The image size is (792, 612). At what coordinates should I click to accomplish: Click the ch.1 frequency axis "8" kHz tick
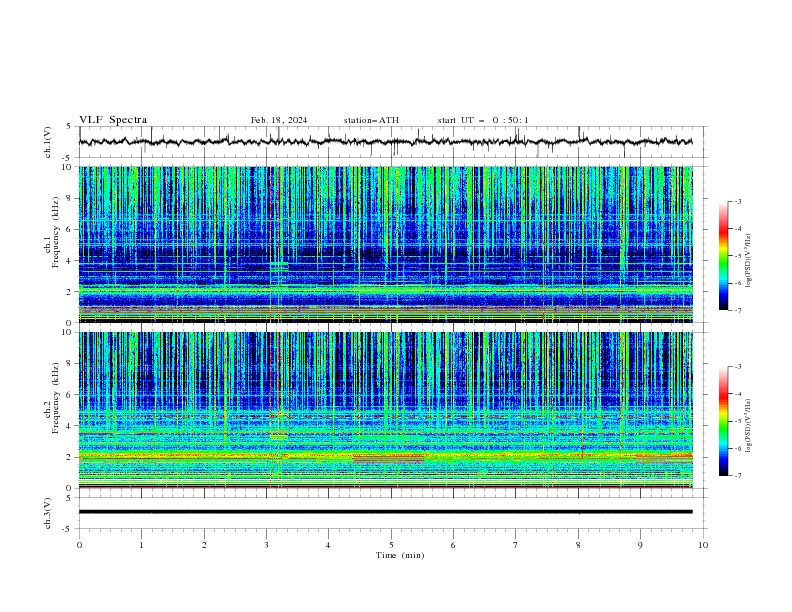[70, 198]
